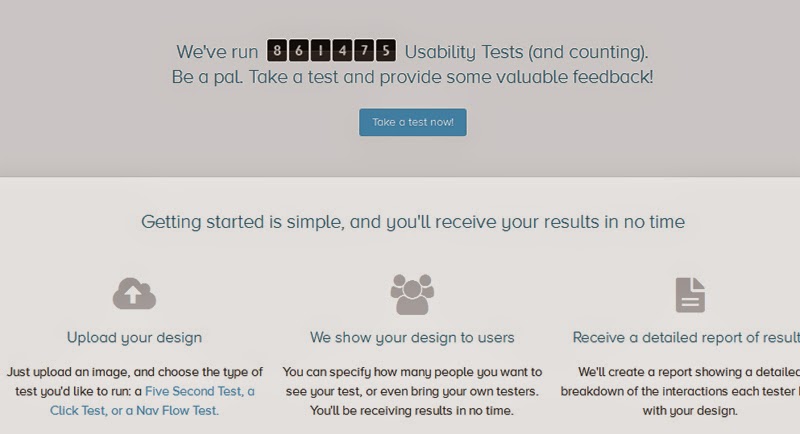Click the document report icon
800x434 pixels.
pos(690,295)
